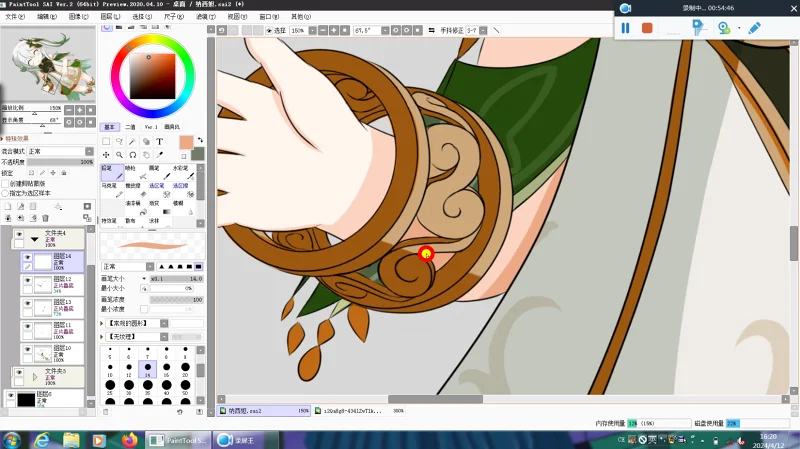Create a new normal layer

(x=8, y=206)
